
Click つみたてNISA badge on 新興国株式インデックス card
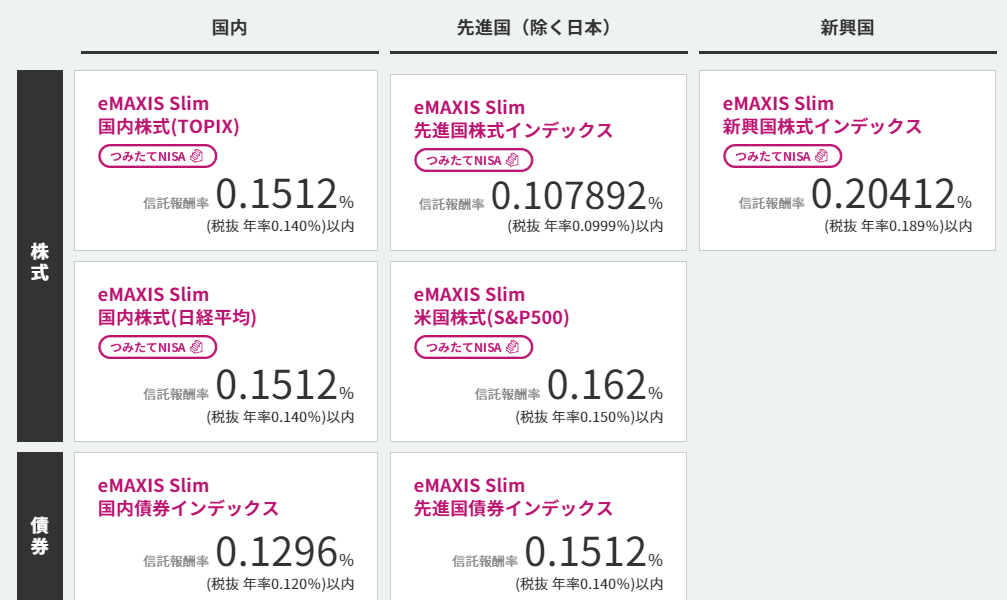click(782, 156)
